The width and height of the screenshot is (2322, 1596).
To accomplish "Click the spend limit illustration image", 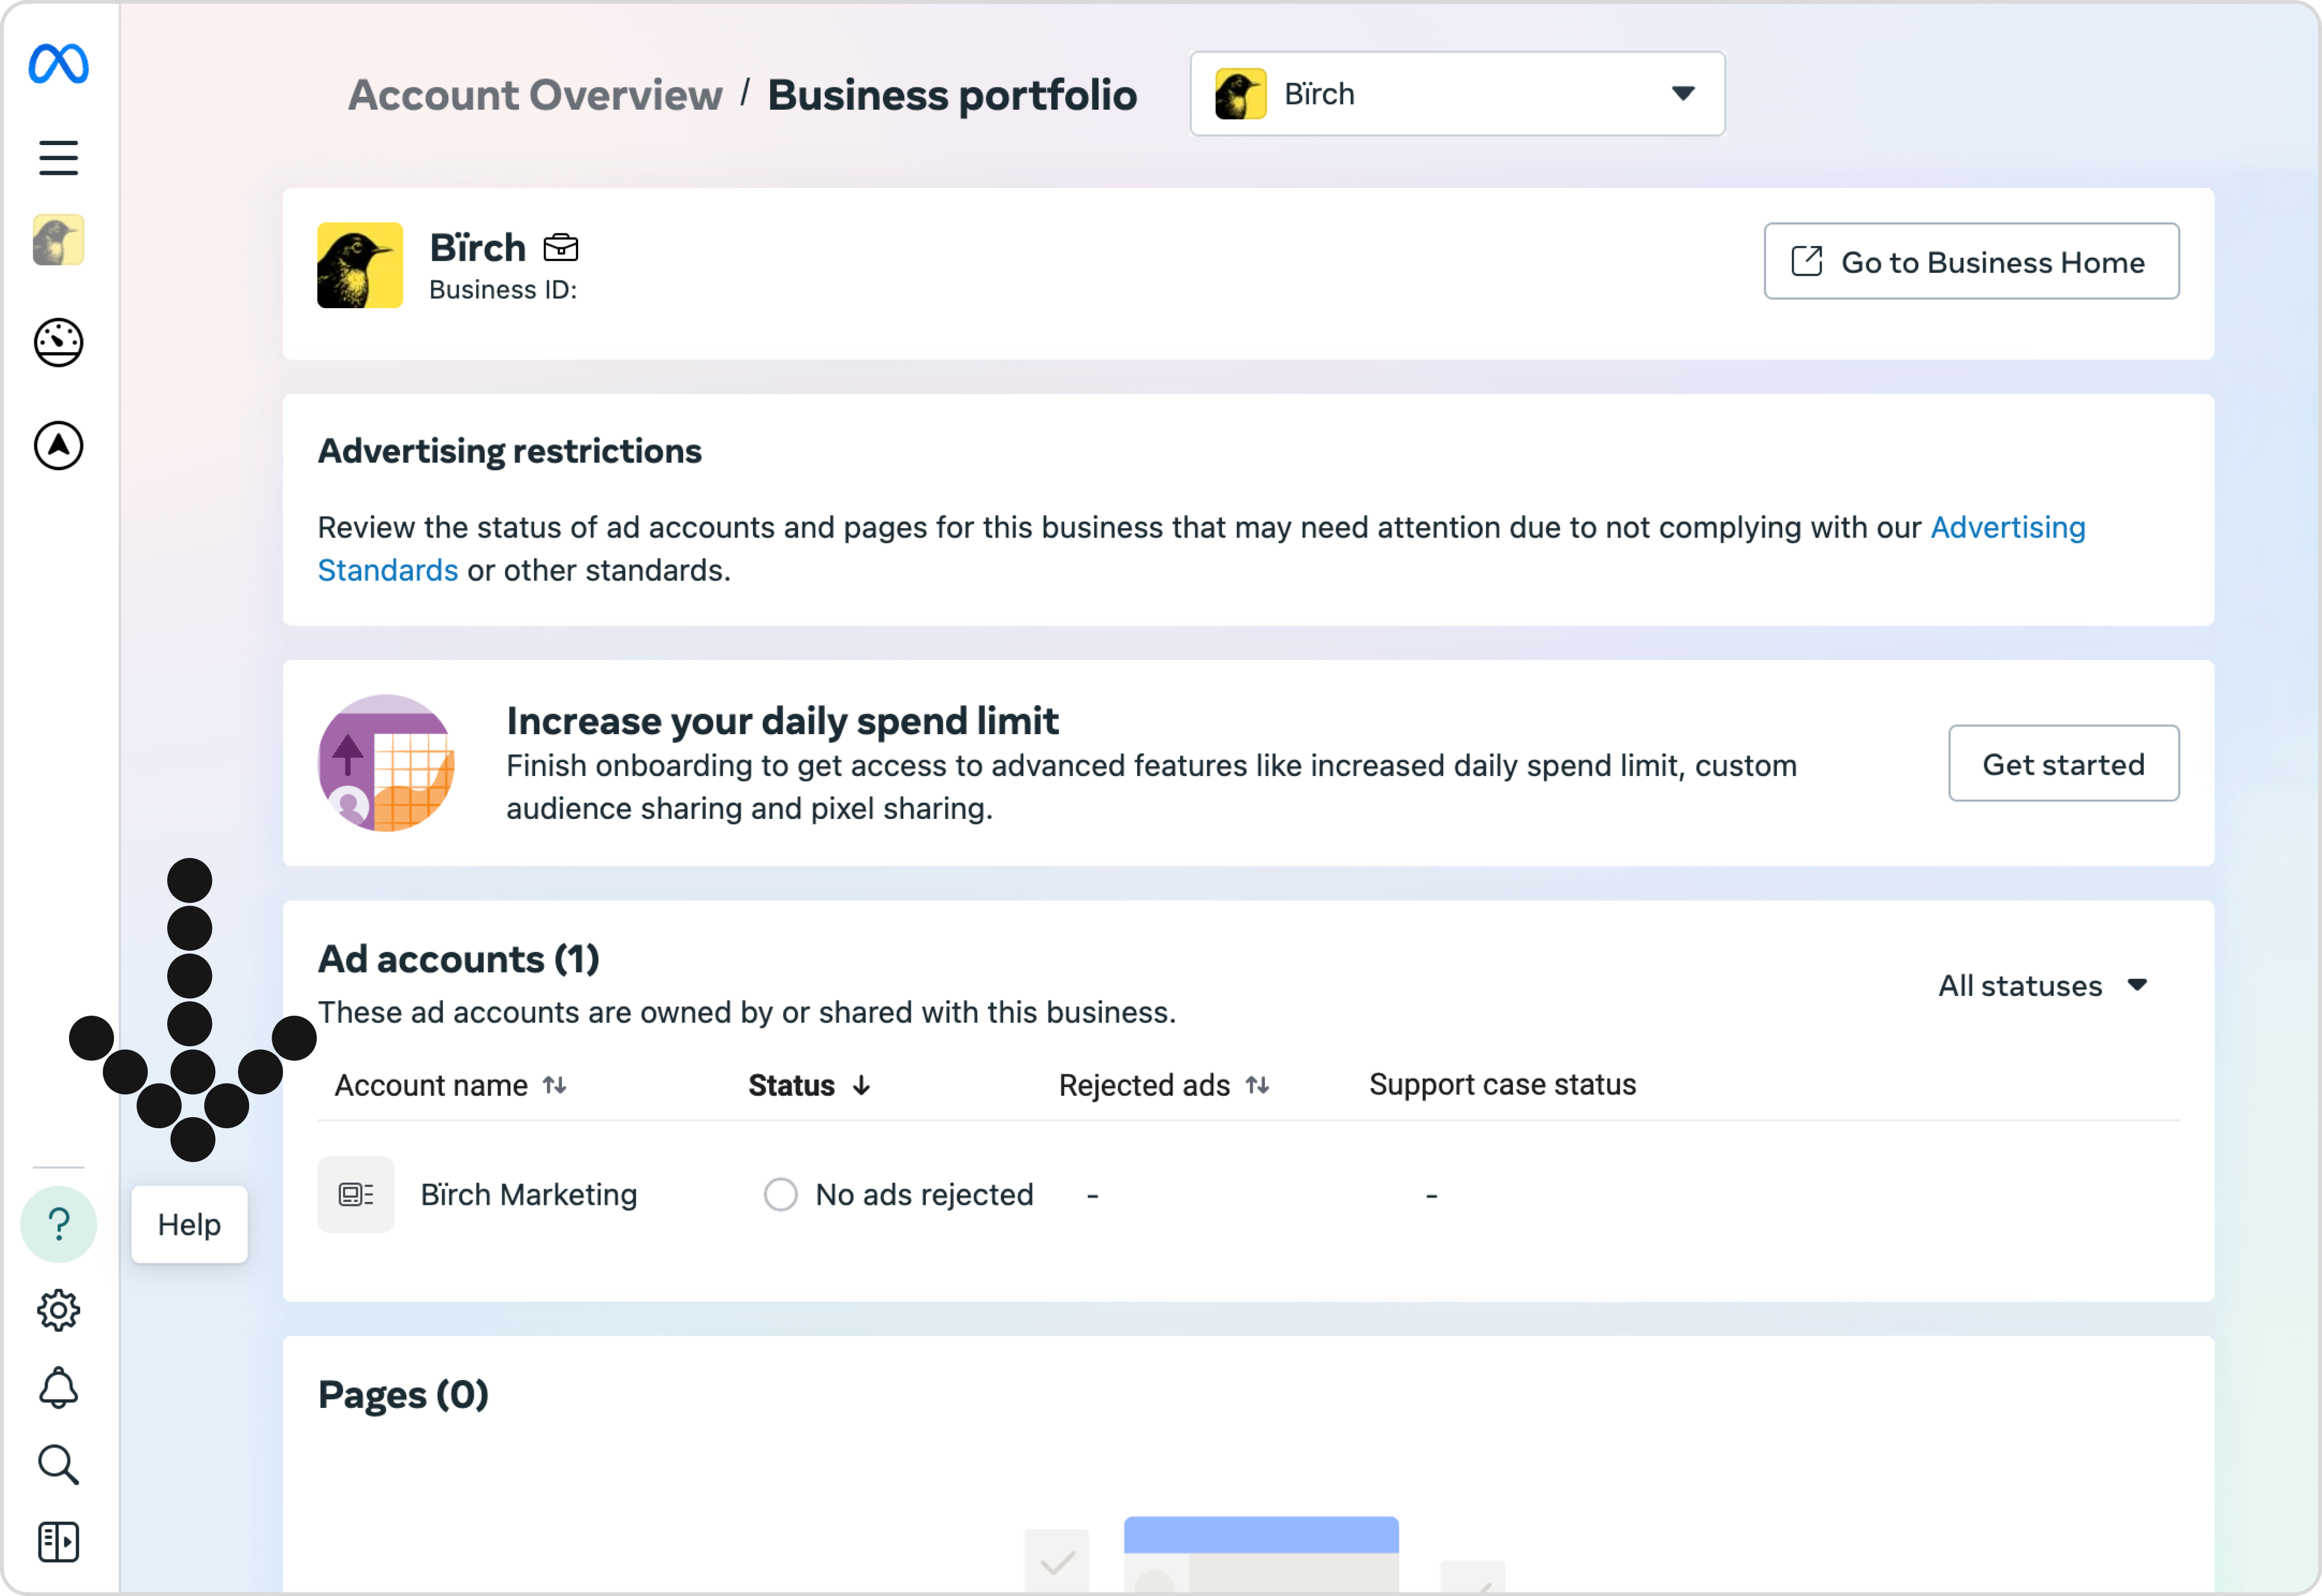I will point(386,763).
